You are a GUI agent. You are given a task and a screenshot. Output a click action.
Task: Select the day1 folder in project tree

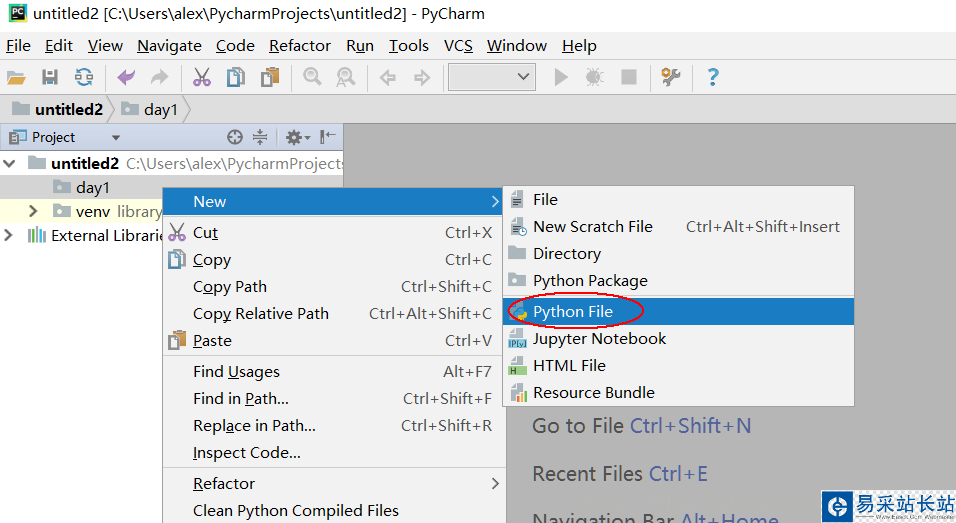(92, 187)
